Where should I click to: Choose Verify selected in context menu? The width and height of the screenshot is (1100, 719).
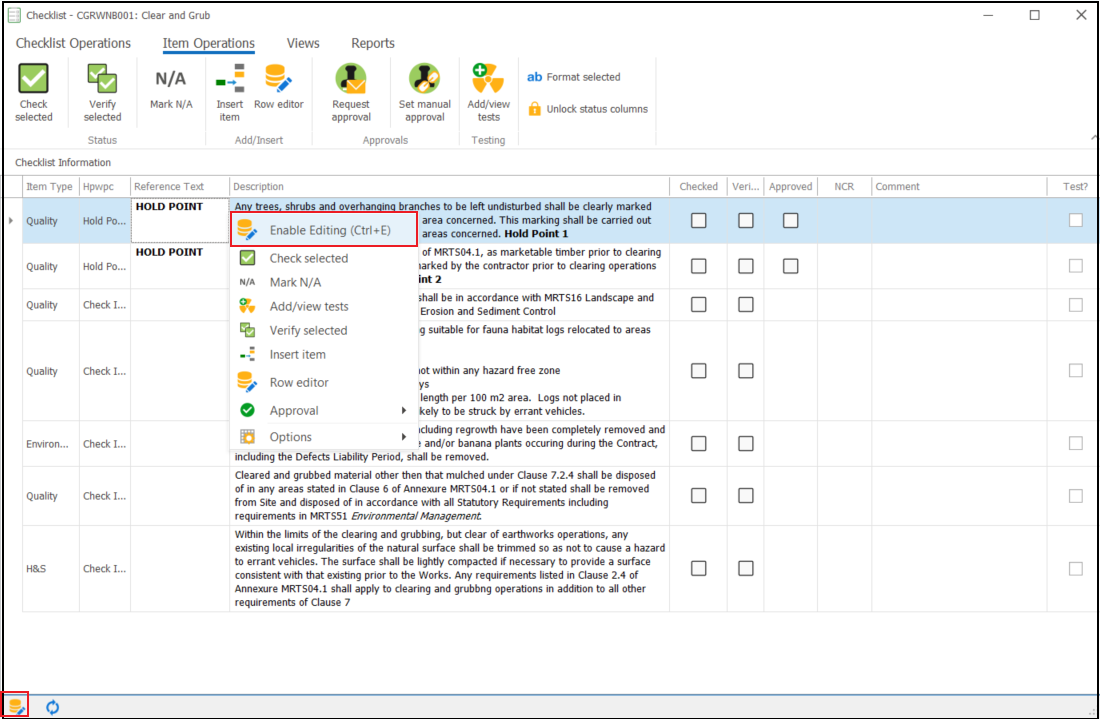pos(324,330)
